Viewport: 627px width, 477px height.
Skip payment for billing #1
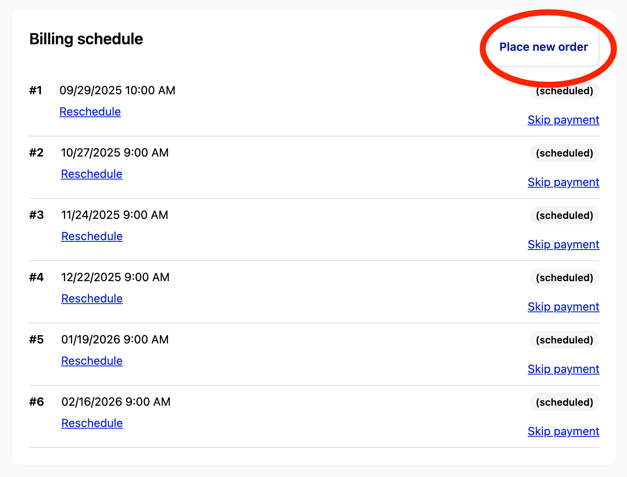[563, 120]
